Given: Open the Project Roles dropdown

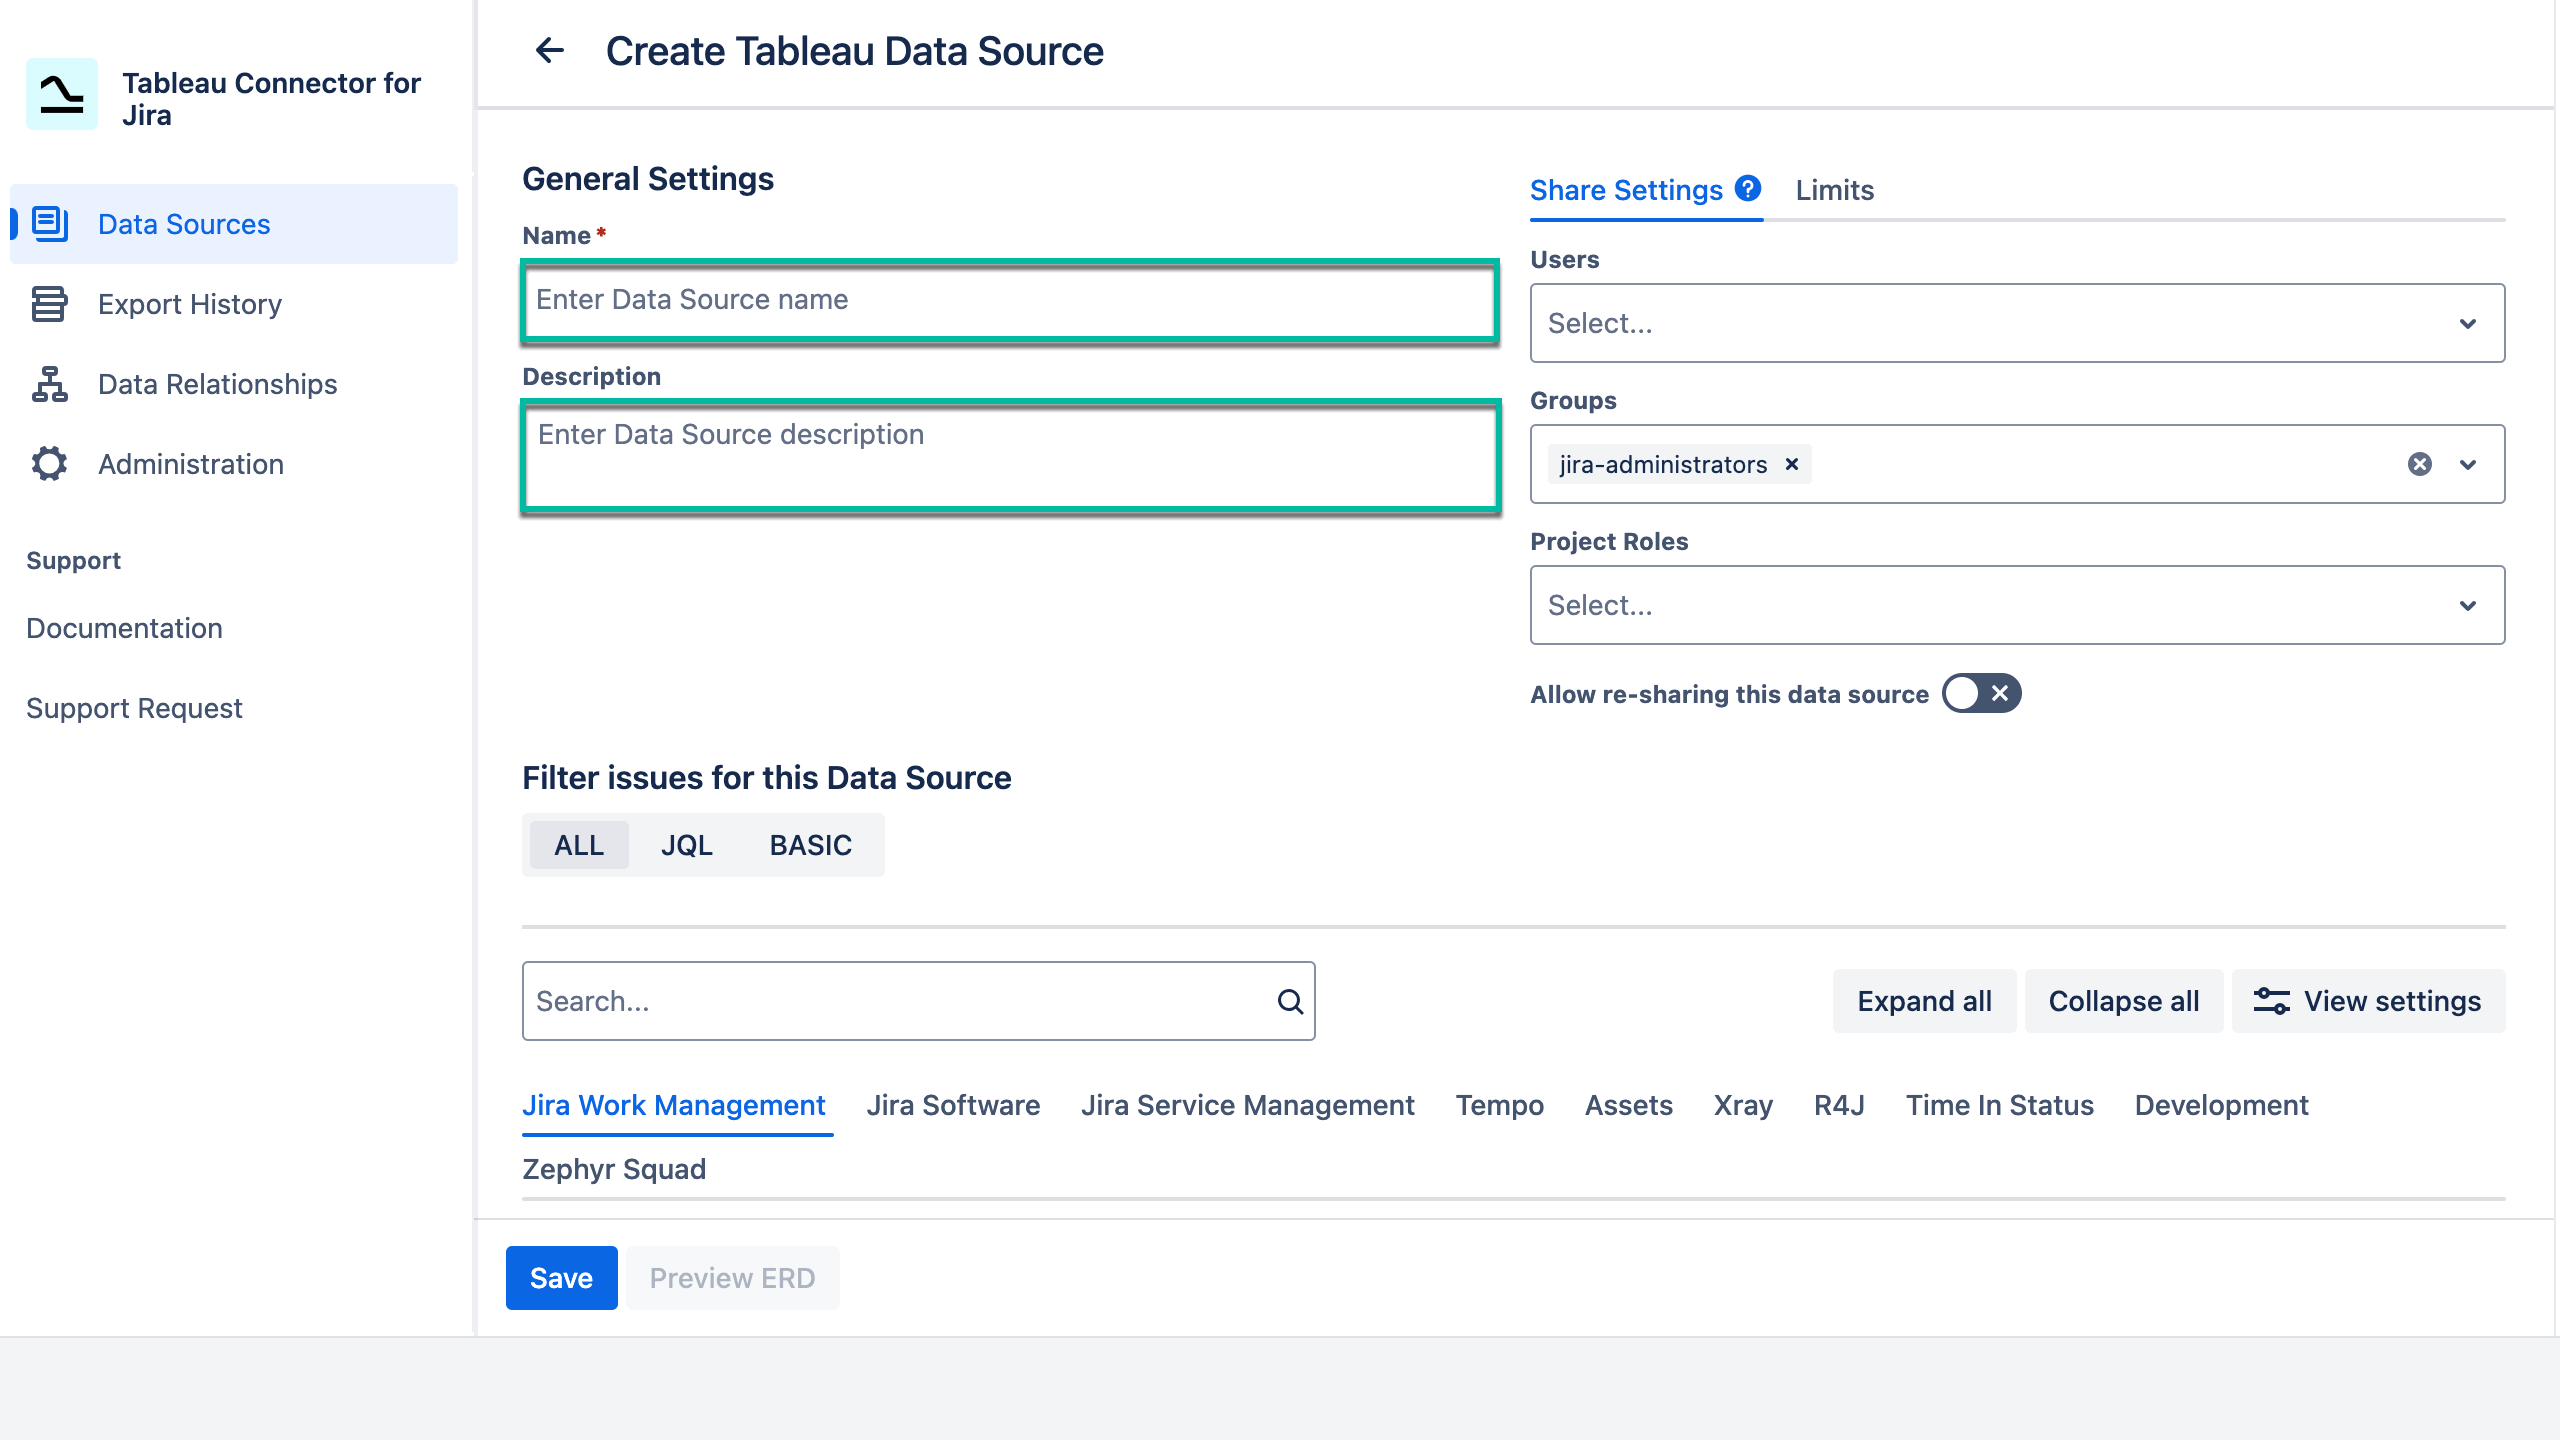Looking at the screenshot, I should pos(2016,605).
